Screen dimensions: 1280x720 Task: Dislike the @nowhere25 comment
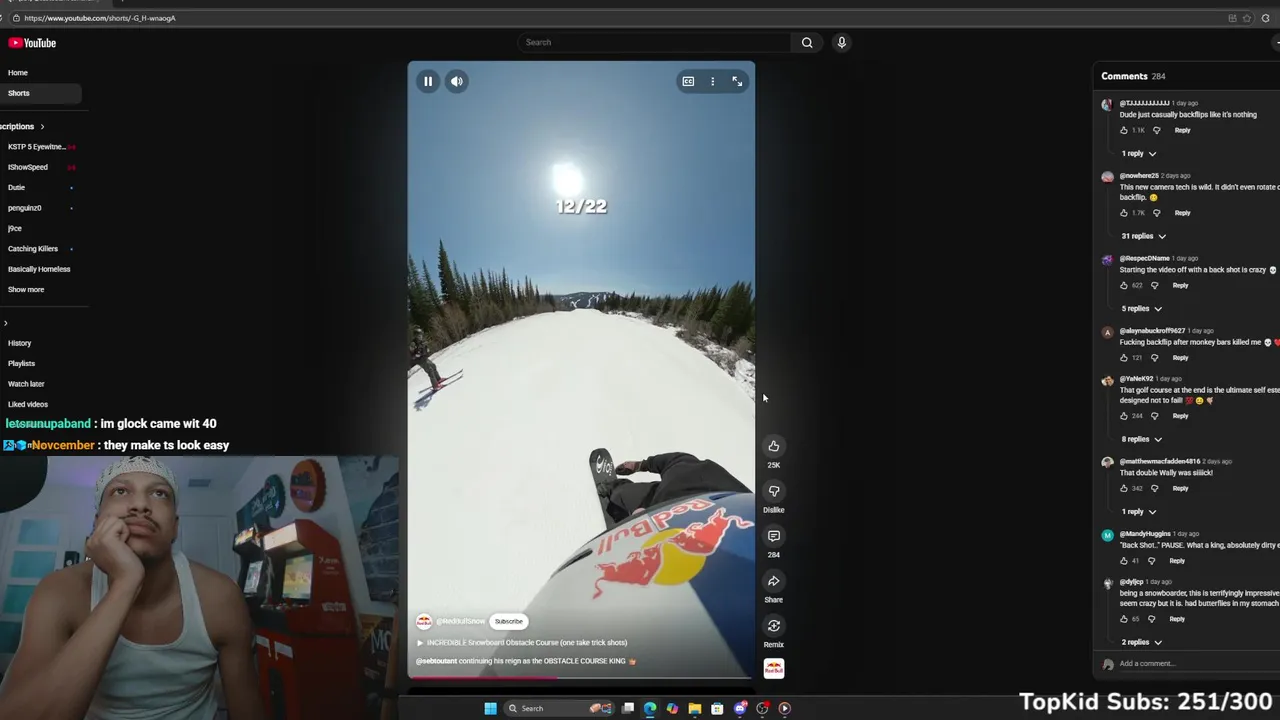click(x=1157, y=213)
